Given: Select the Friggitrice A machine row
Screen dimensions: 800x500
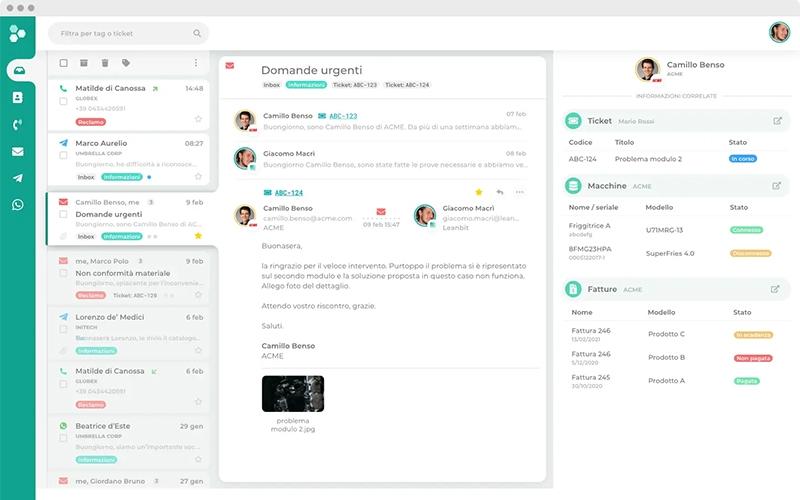Looking at the screenshot, I should (676, 230).
